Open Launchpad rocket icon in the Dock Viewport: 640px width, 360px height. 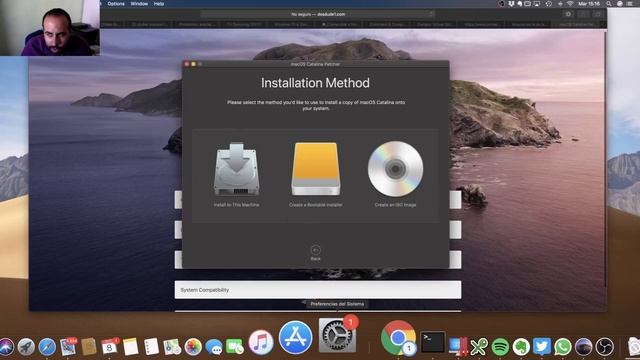(x=26, y=347)
